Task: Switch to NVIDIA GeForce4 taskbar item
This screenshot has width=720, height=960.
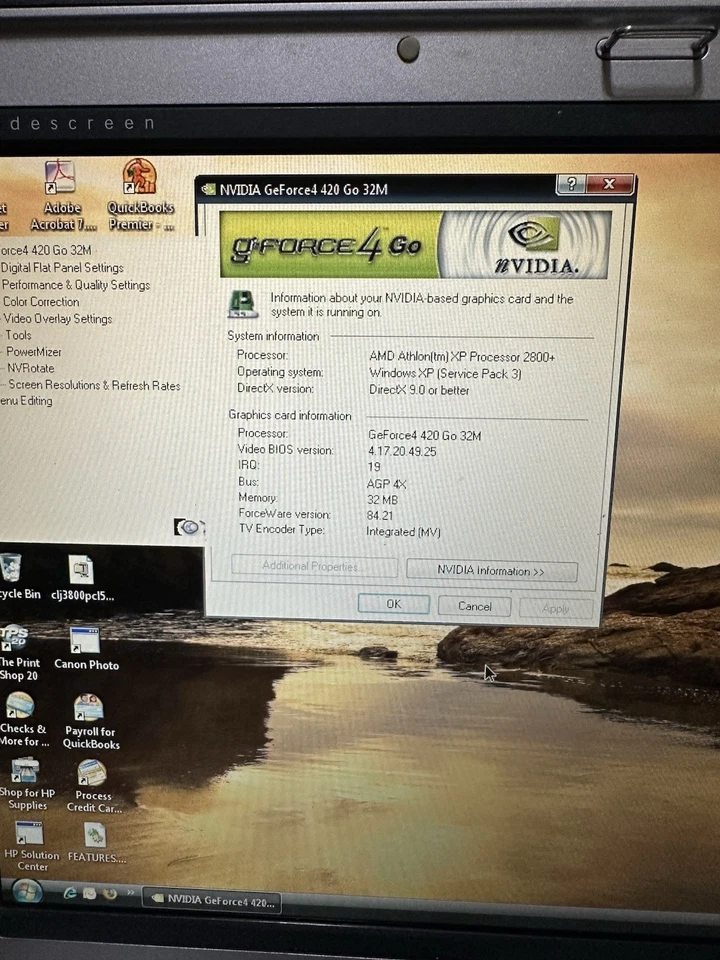Action: [212, 900]
